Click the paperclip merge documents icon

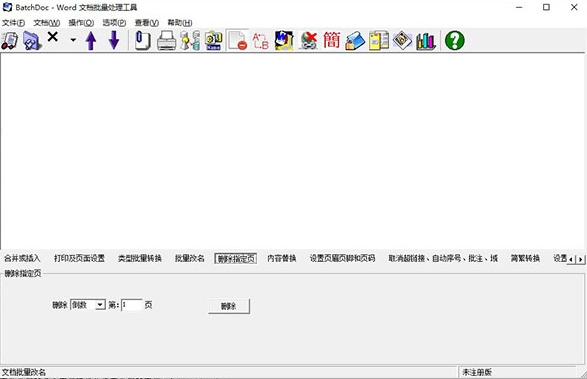[x=143, y=40]
